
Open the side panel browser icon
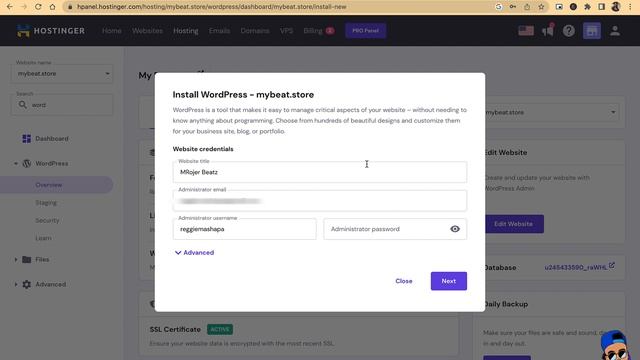tap(602, 7)
